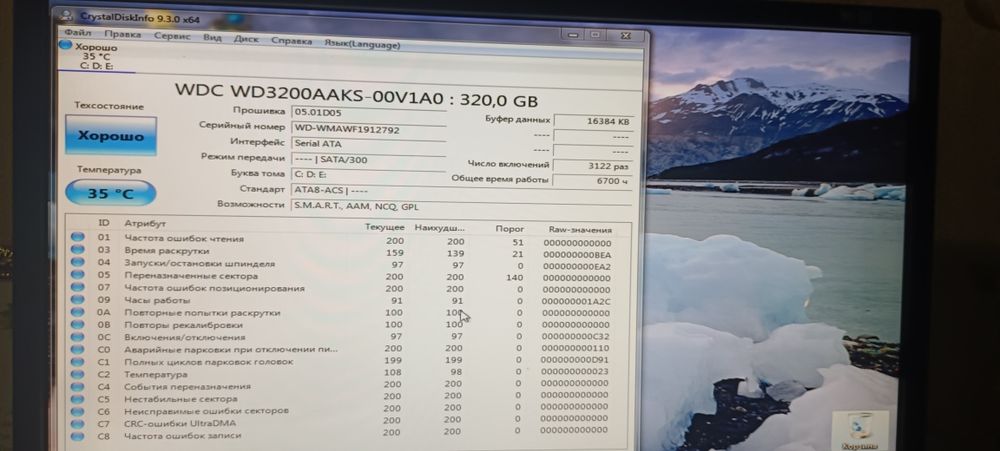This screenshot has height=451, width=1000.
Task: Click the status circle for Часы работы
Action: [77, 299]
